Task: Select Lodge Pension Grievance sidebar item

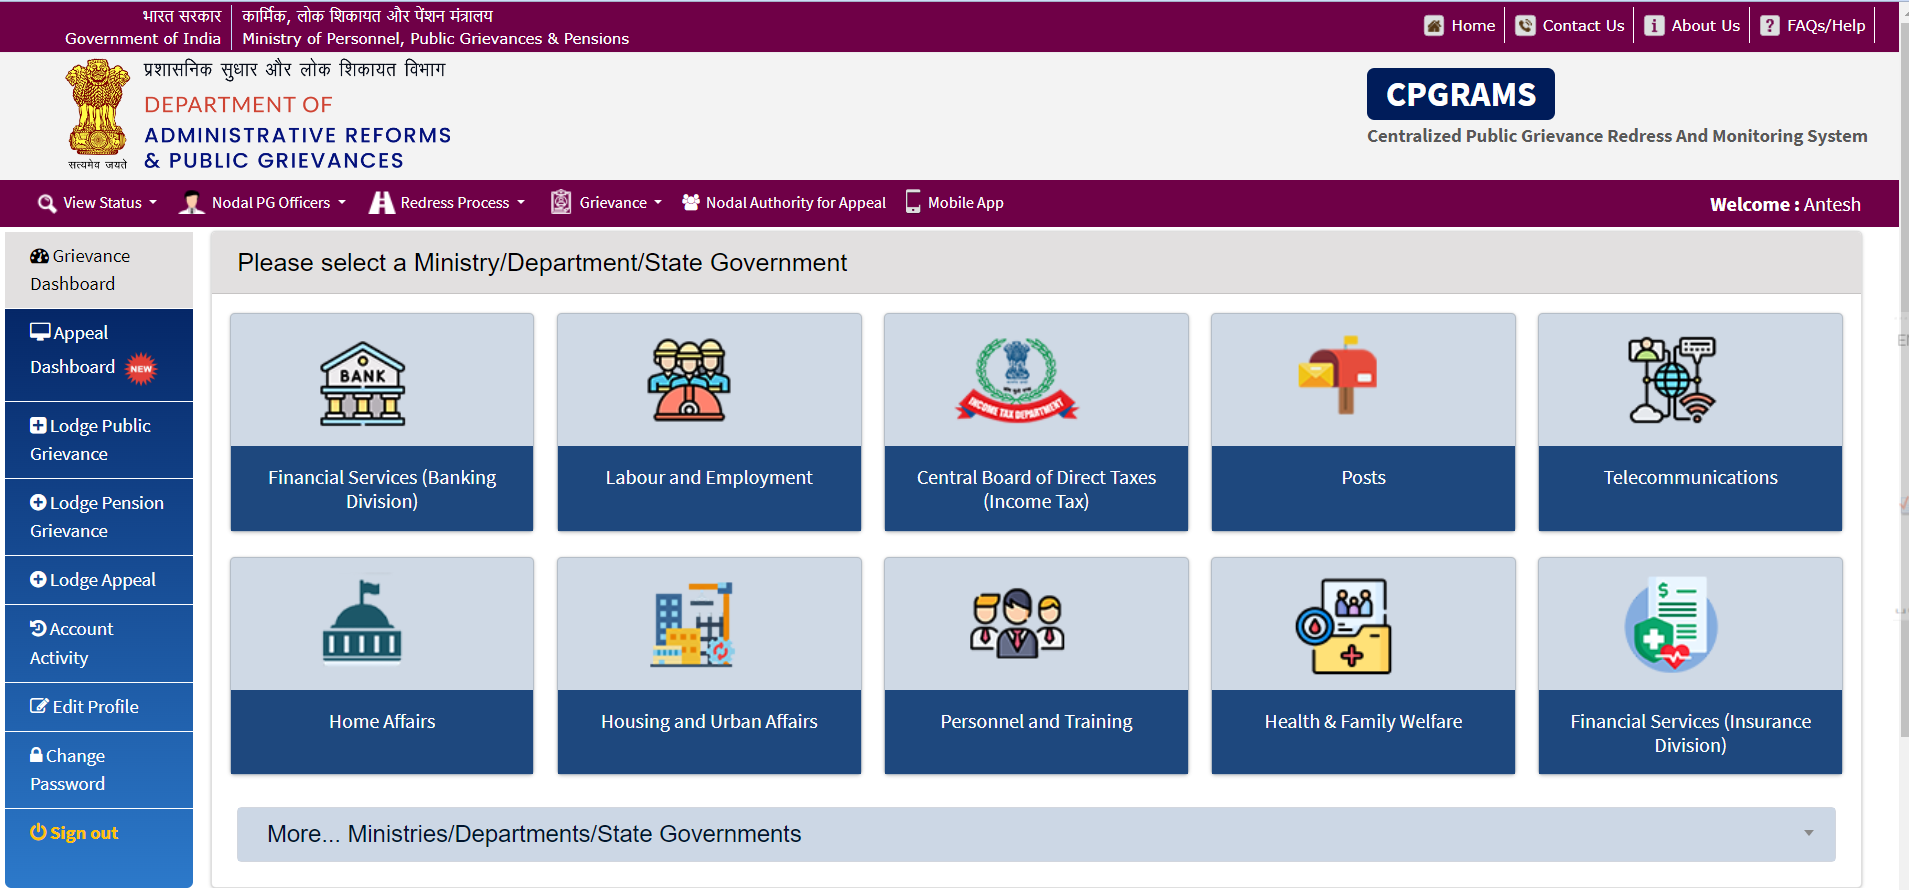Action: point(99,517)
